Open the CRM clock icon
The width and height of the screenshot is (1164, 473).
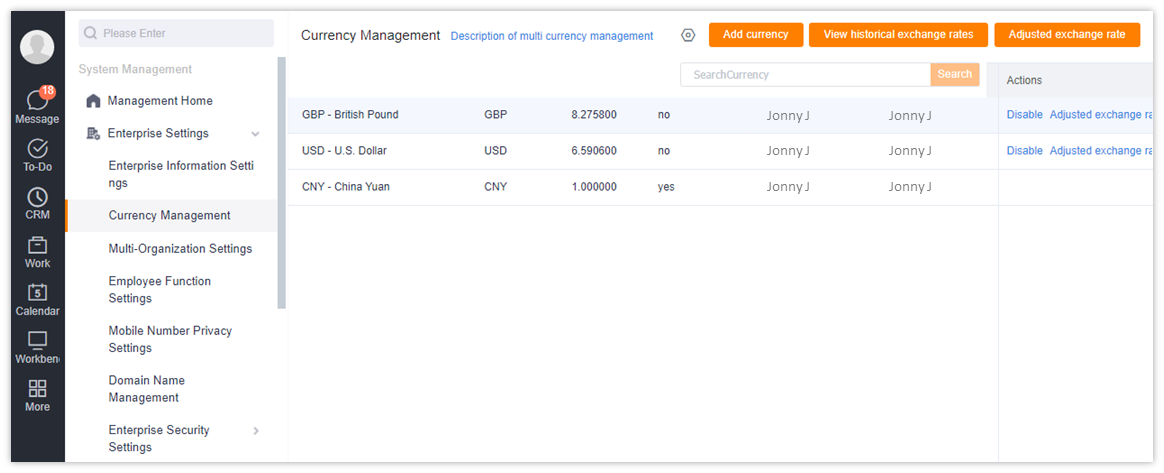pos(37,198)
